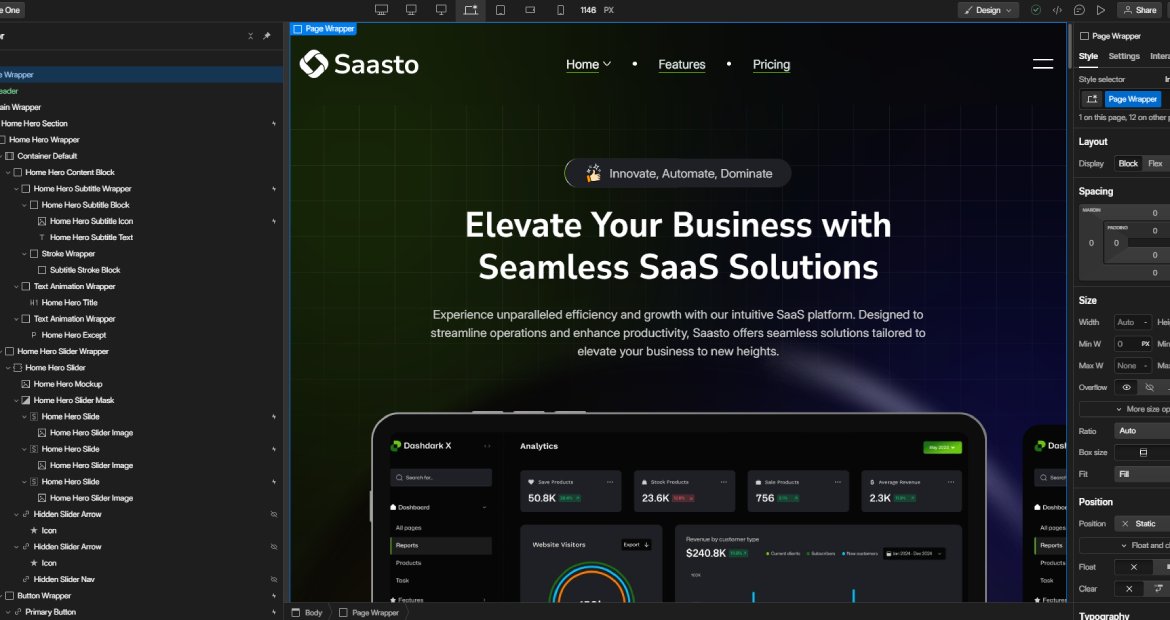Open the hamburger menu in Saasto header
Image resolution: width=1170 pixels, height=620 pixels.
click(1042, 64)
